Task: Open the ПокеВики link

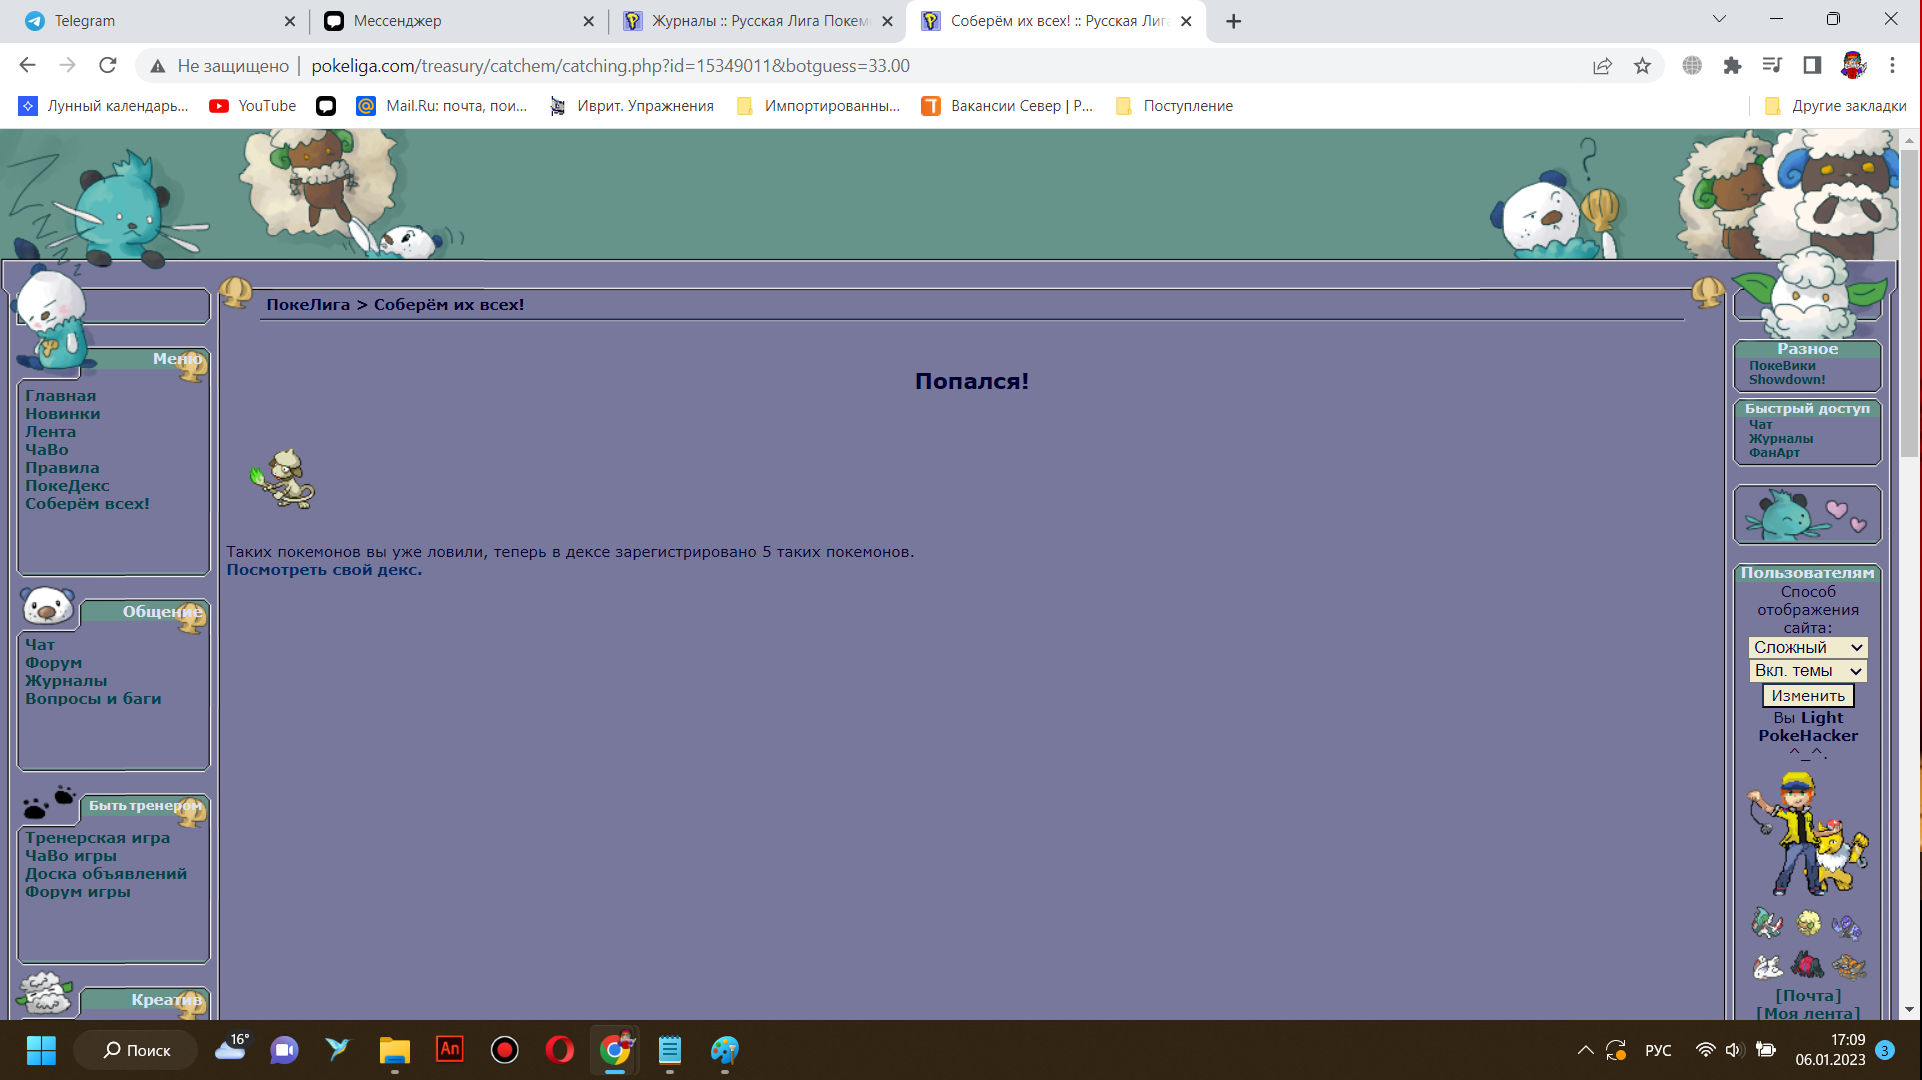Action: (x=1782, y=366)
